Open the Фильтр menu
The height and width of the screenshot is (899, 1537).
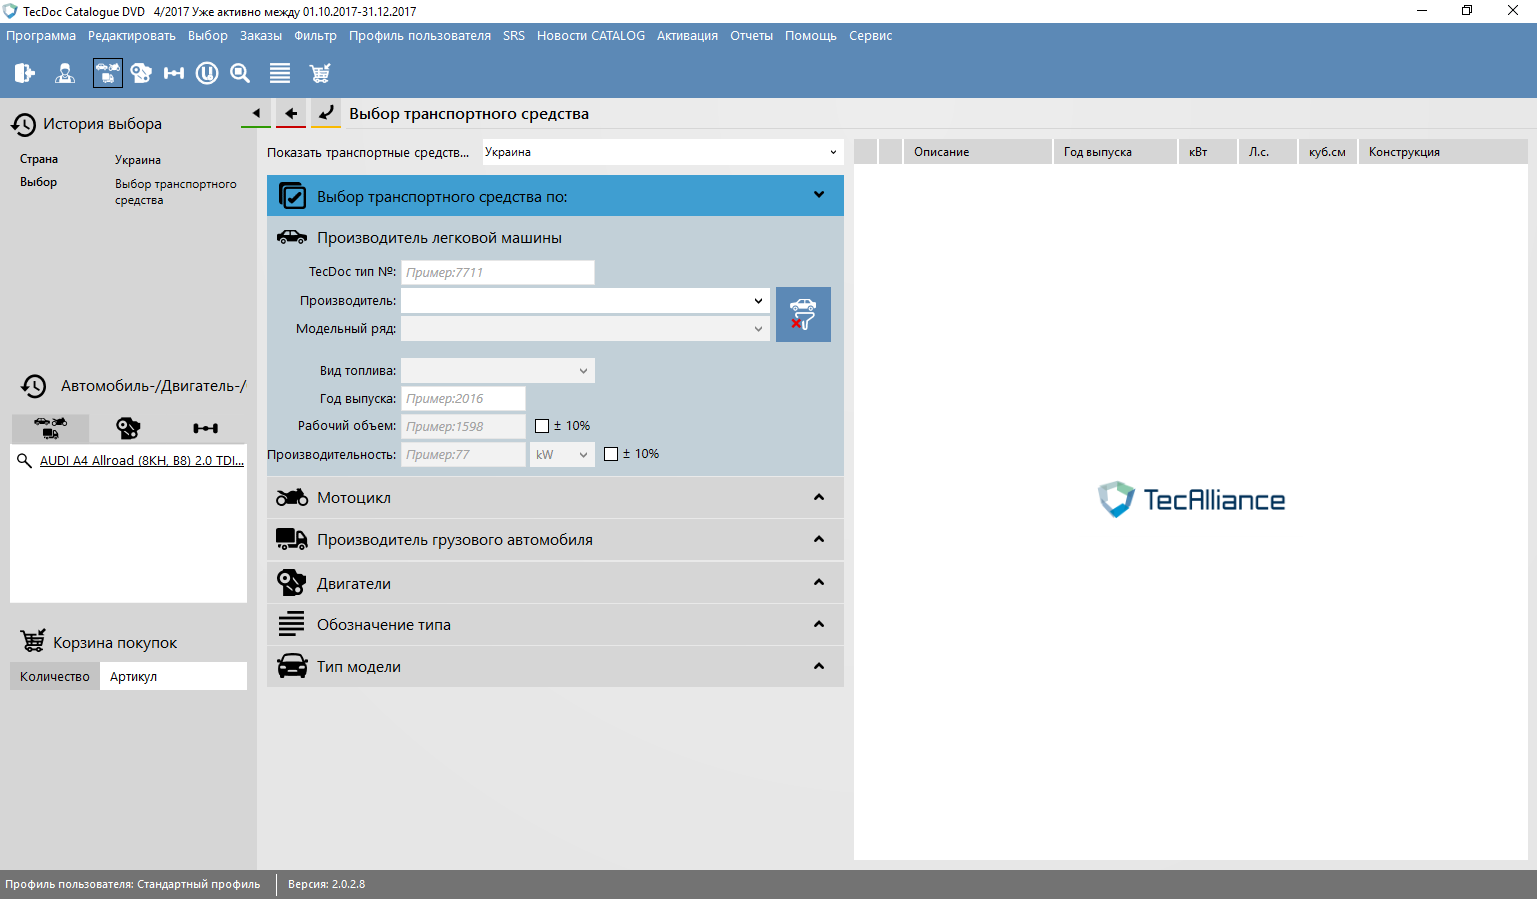(315, 36)
